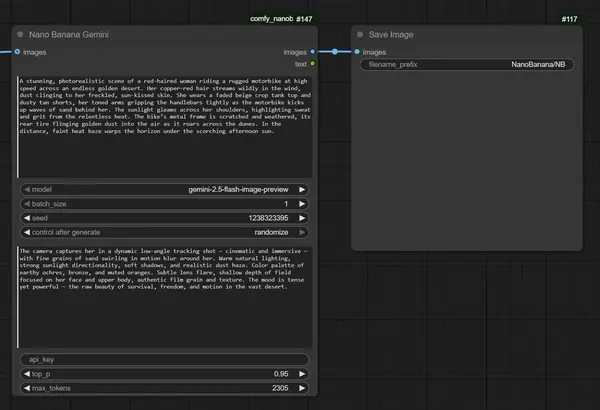Click the comfy_nanob #147 badge
This screenshot has height=410, width=600.
point(281,19)
